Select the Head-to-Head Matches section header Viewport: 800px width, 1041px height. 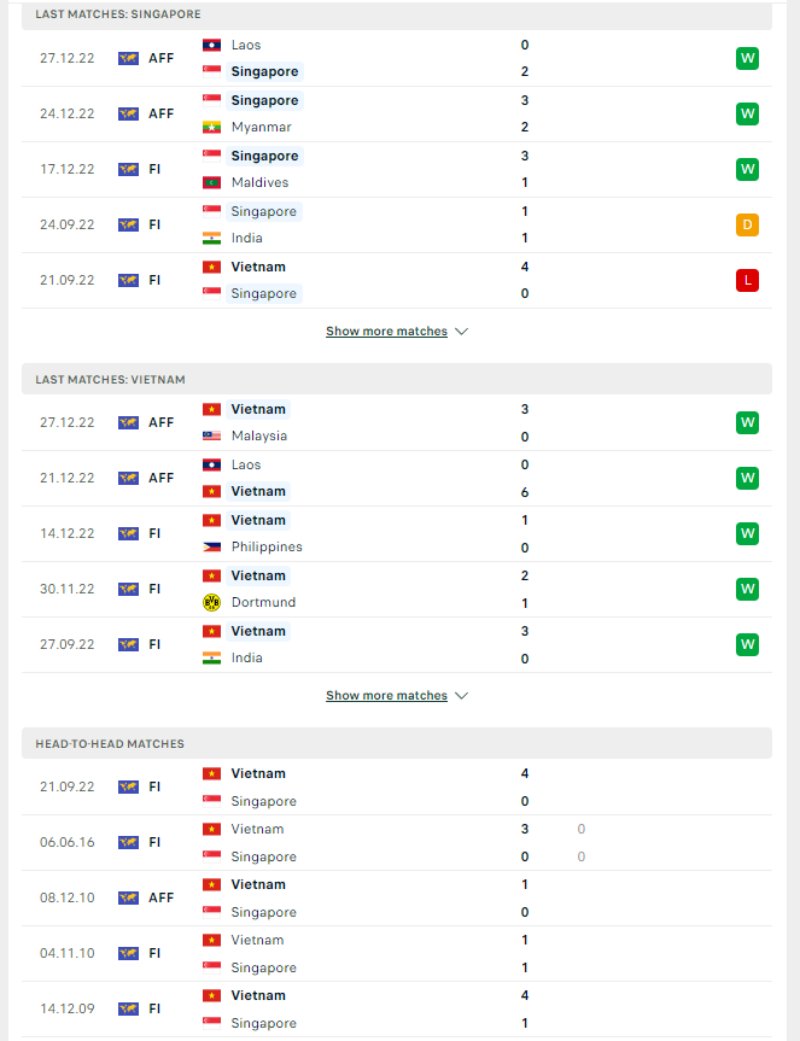(397, 744)
